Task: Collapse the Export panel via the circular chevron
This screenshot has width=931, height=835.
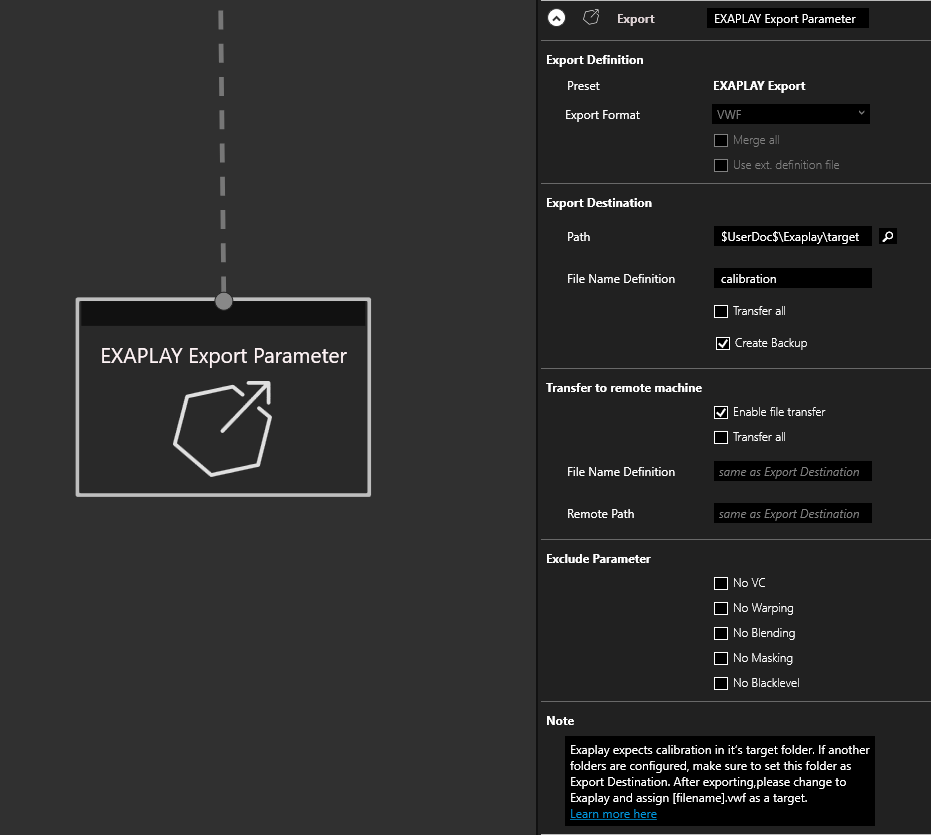Action: point(556,17)
